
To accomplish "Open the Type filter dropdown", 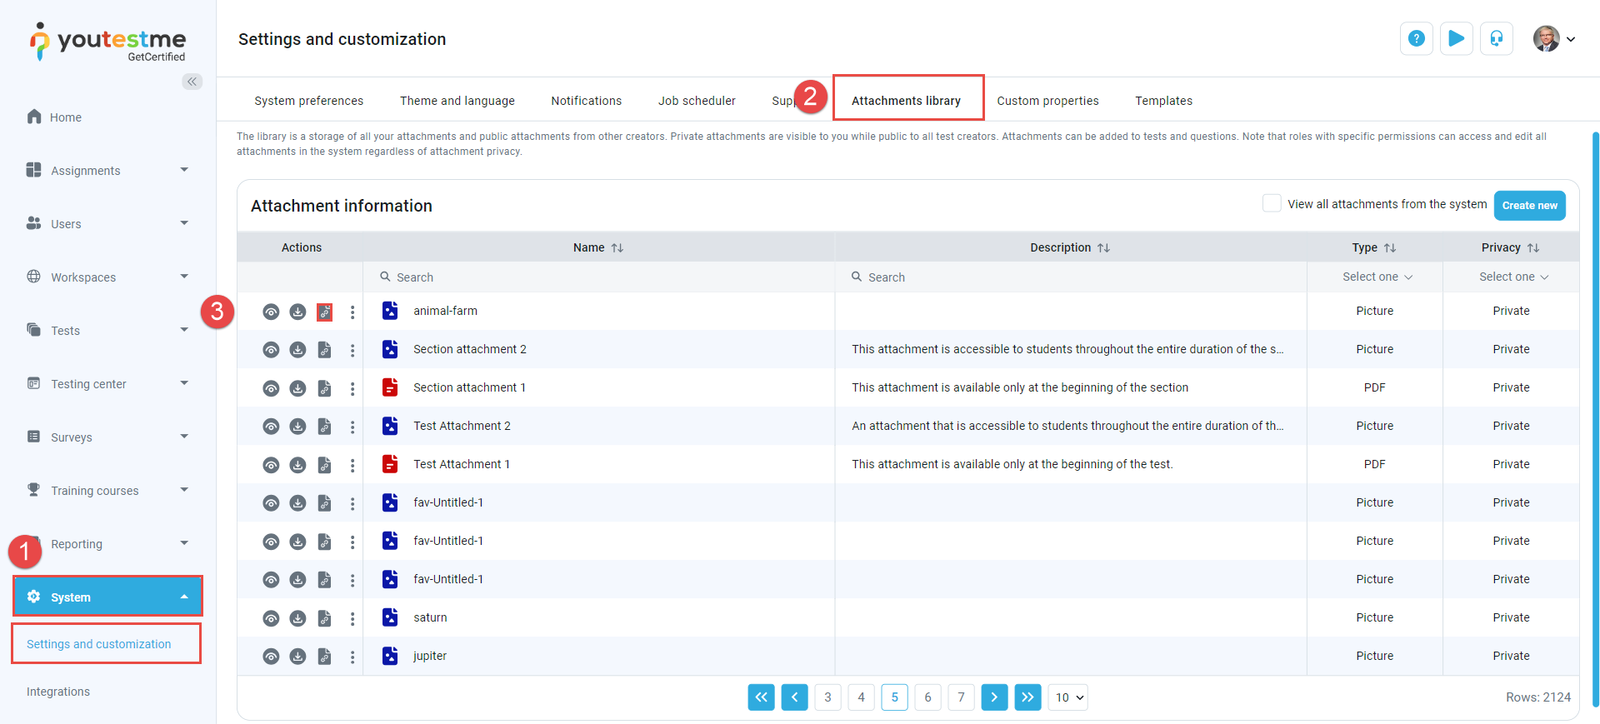I will click(1376, 277).
